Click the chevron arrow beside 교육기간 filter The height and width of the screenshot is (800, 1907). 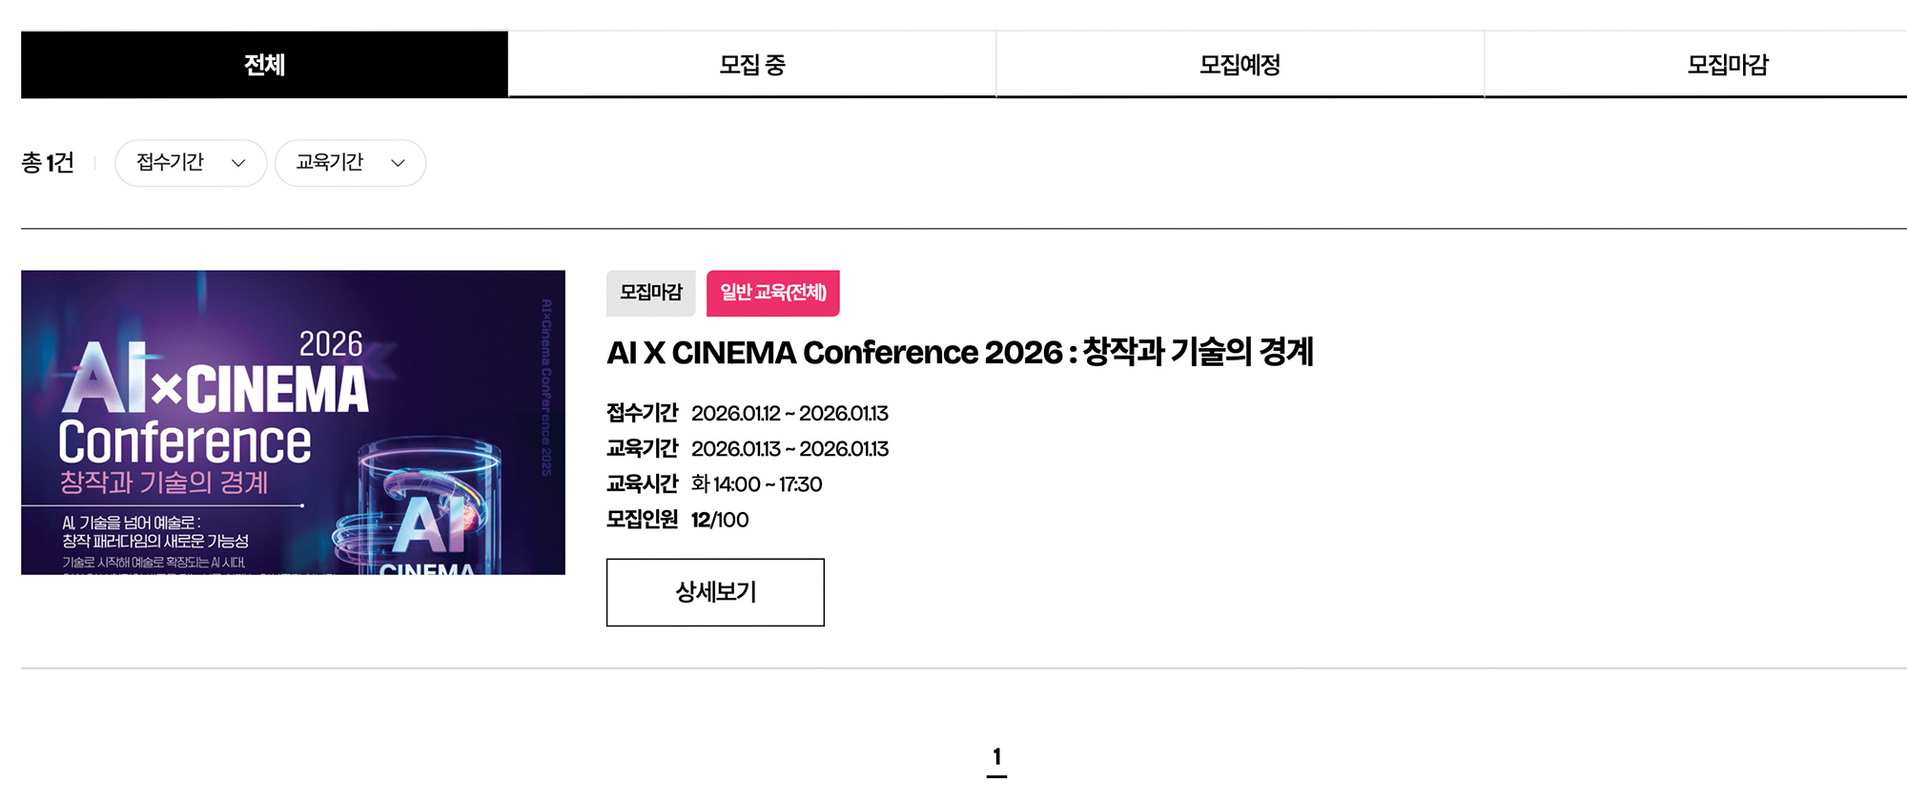[398, 163]
